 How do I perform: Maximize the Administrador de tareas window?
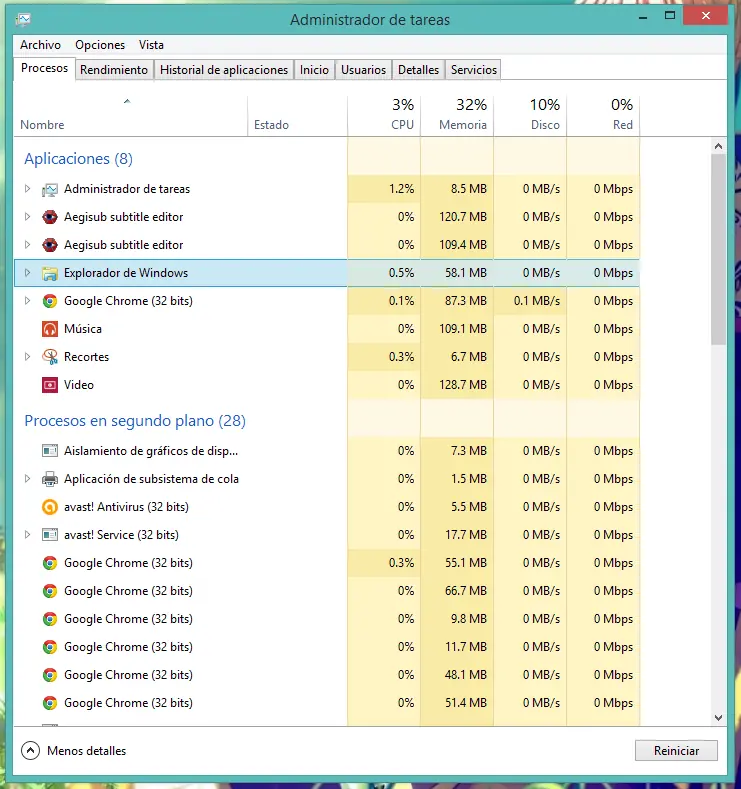click(670, 16)
